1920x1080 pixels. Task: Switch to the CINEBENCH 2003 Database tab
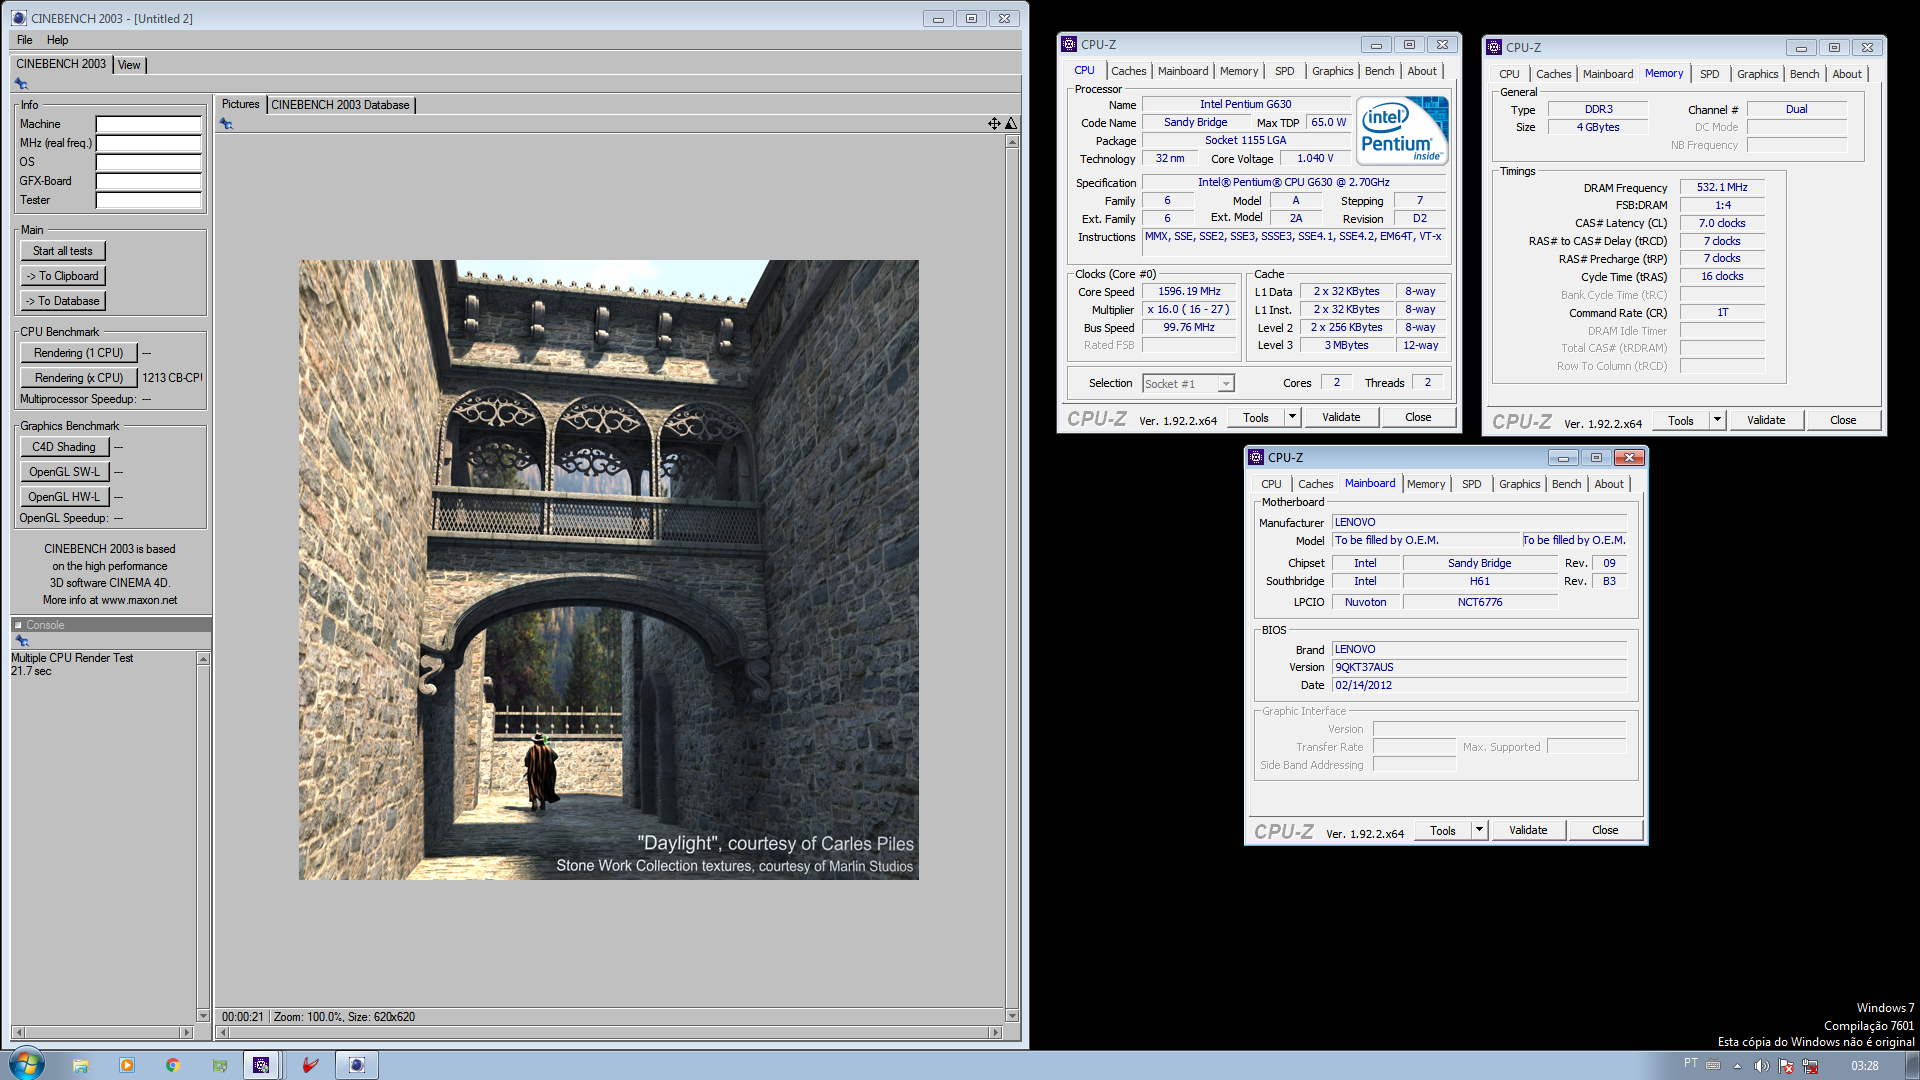[x=340, y=105]
